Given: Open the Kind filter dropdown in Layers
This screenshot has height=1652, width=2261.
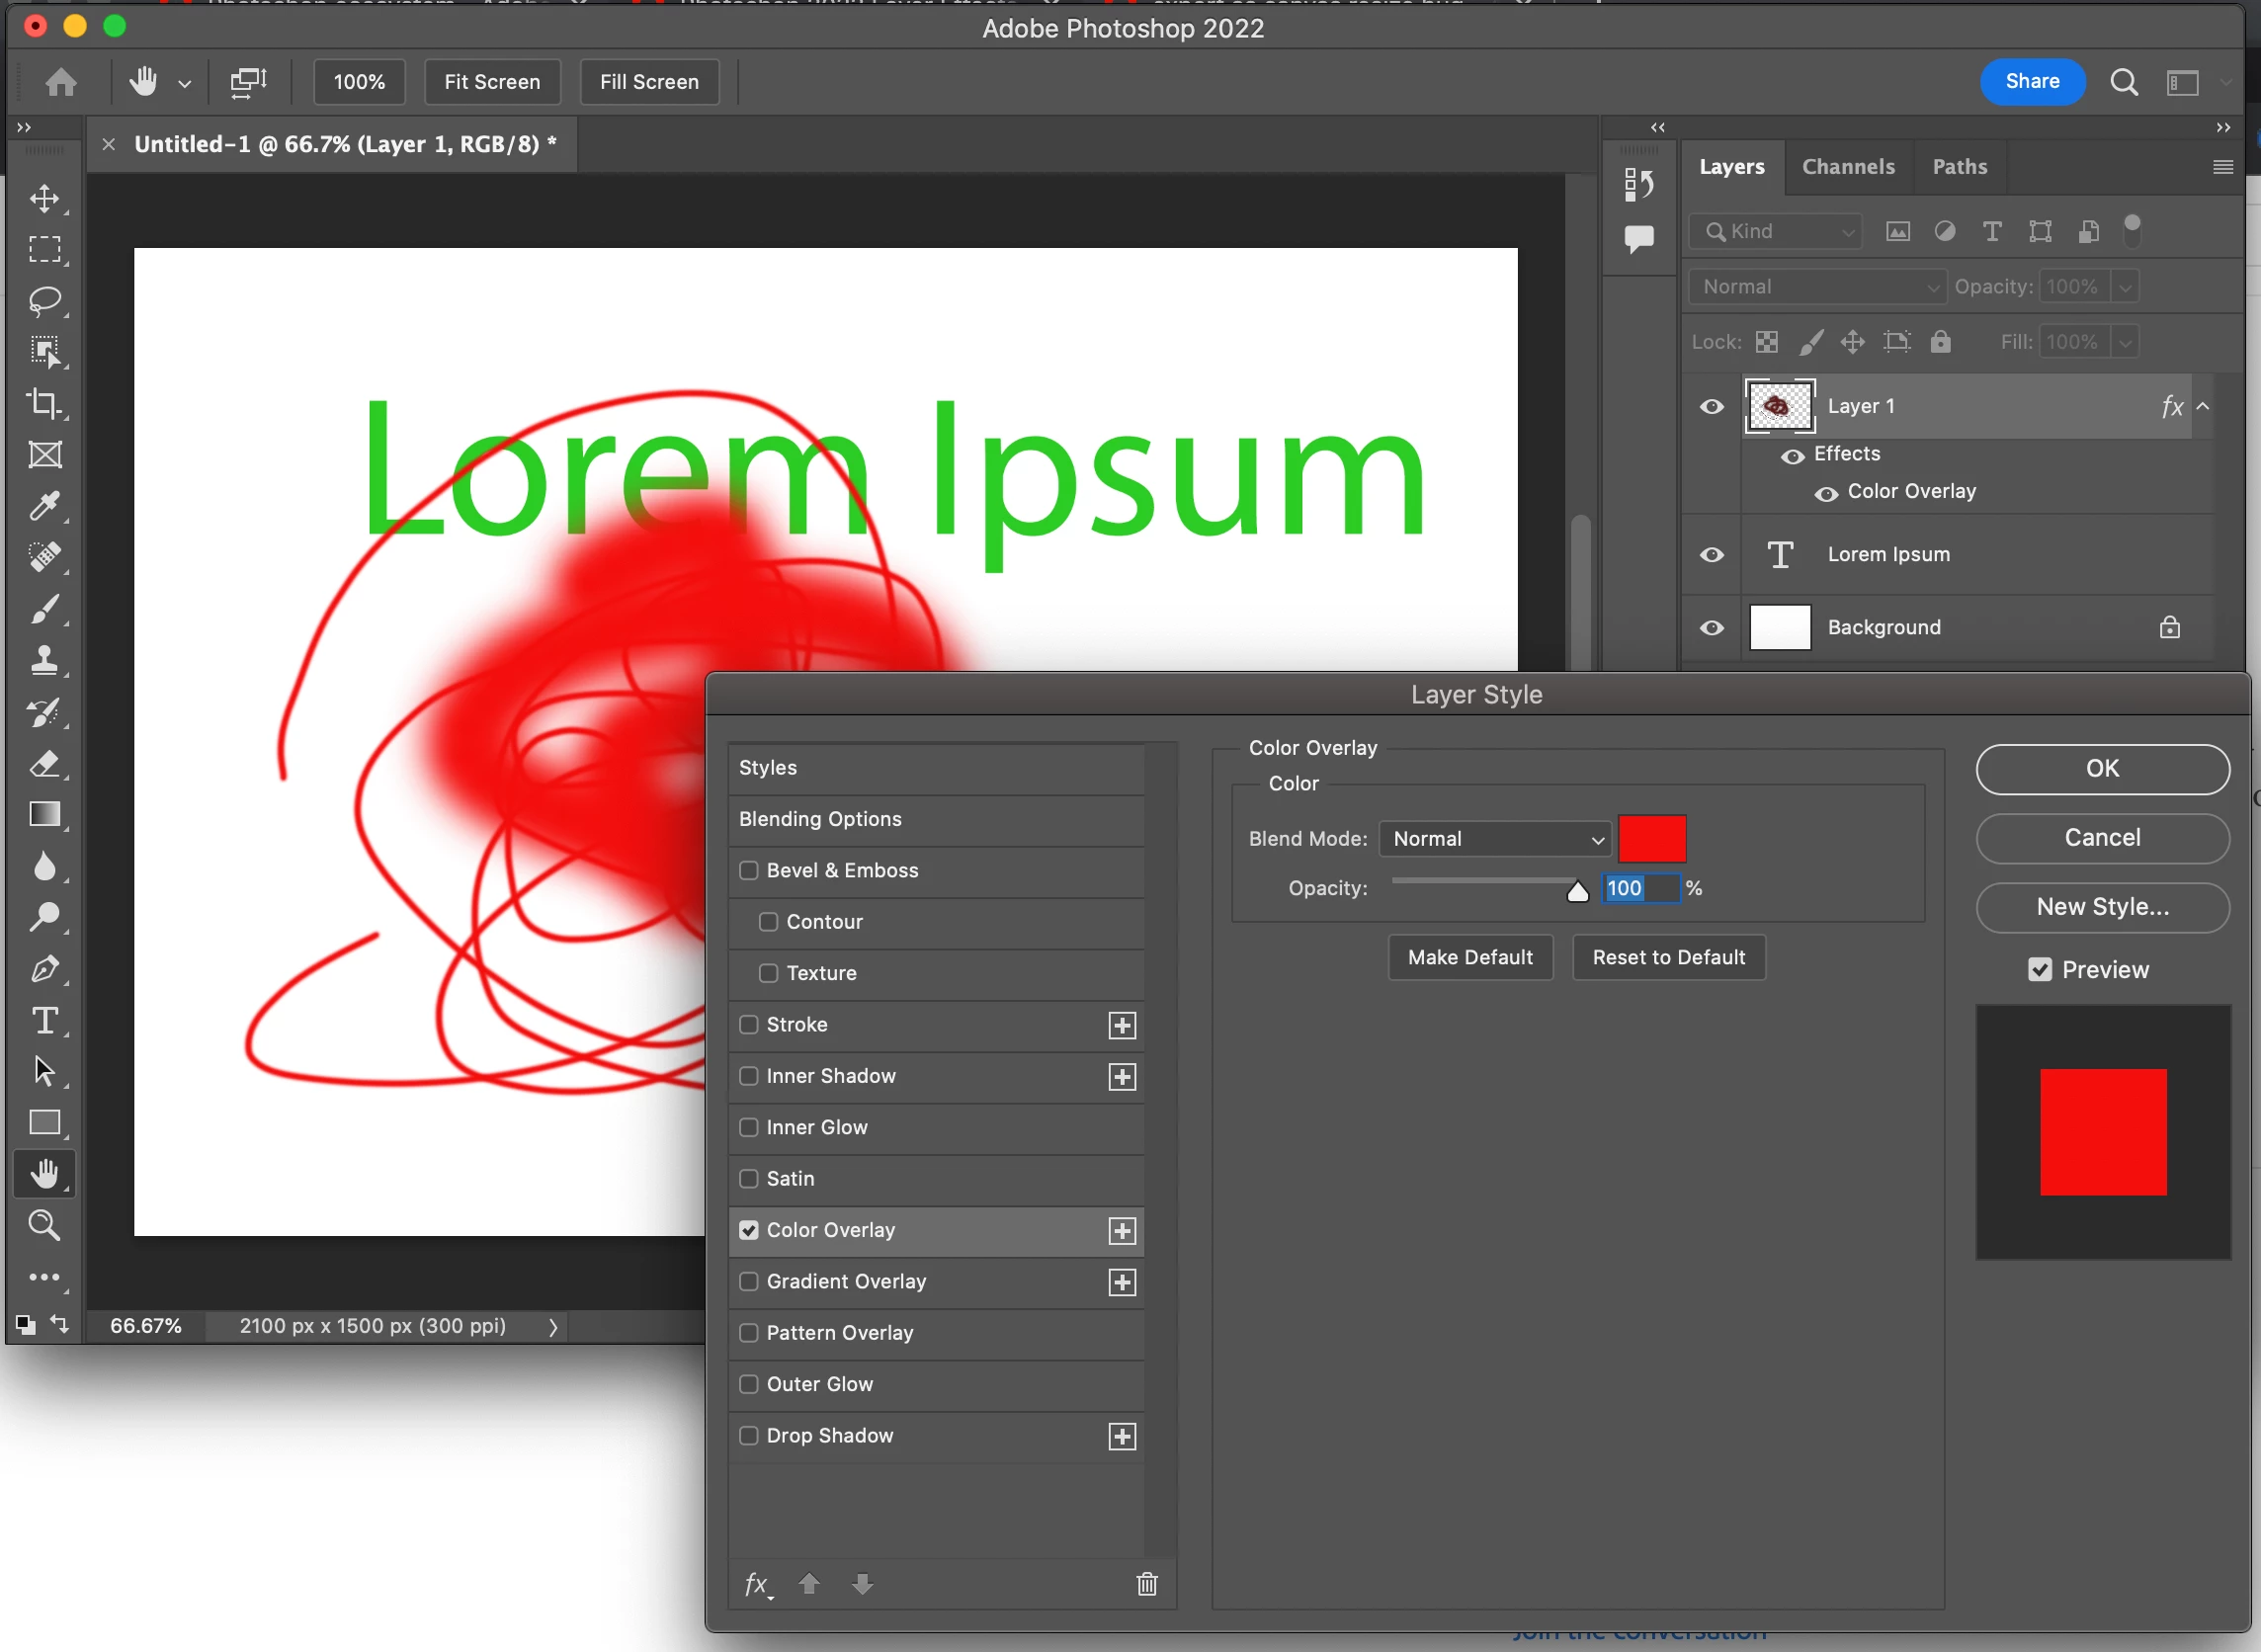Looking at the screenshot, I should (x=1776, y=232).
